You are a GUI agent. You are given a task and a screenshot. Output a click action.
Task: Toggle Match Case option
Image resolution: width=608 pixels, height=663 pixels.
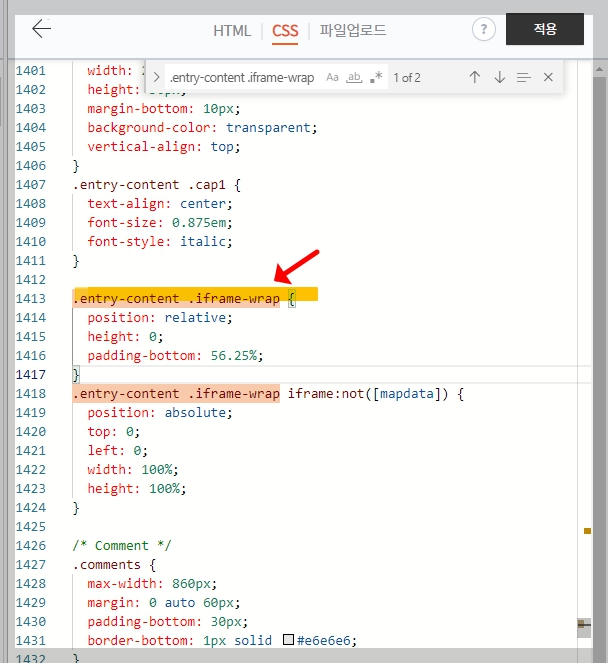tap(332, 77)
